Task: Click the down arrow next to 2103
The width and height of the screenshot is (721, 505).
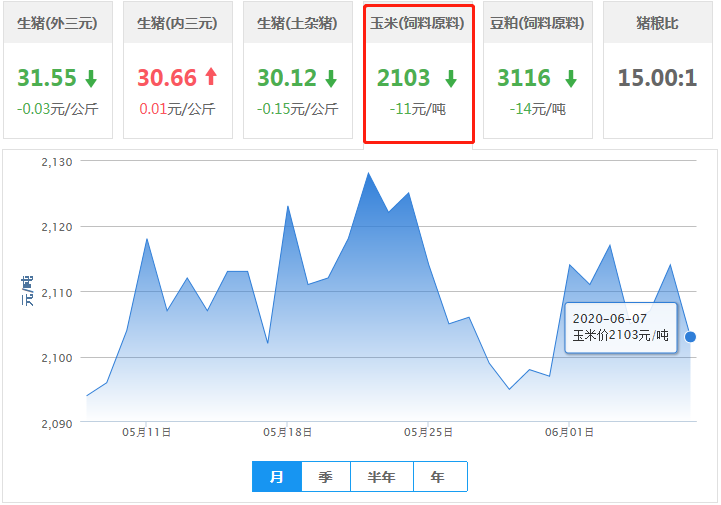Action: [x=451, y=78]
